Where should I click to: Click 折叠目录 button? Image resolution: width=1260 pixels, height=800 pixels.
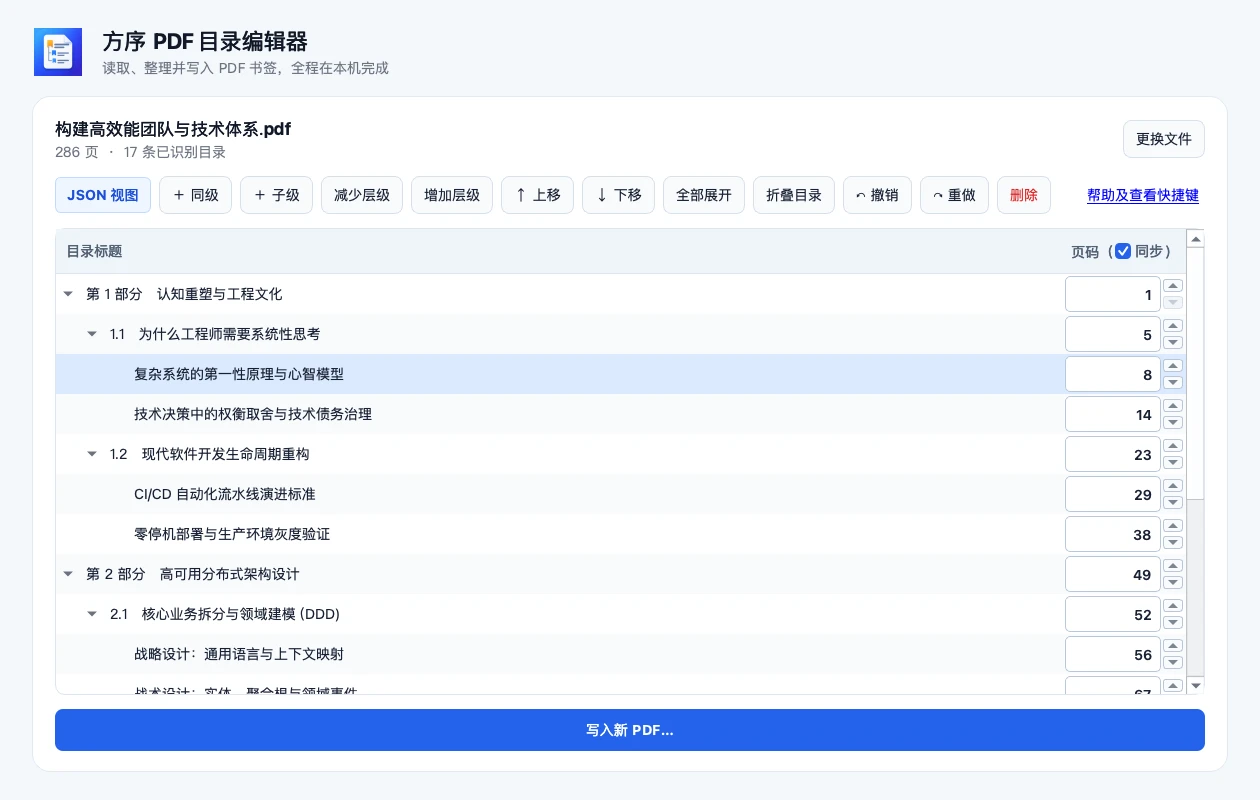794,195
